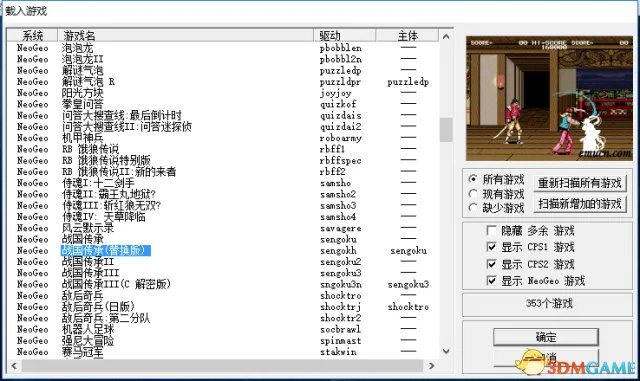Click parent name sengoku3 in 主体 column
The height and width of the screenshot is (381, 640).
[408, 285]
